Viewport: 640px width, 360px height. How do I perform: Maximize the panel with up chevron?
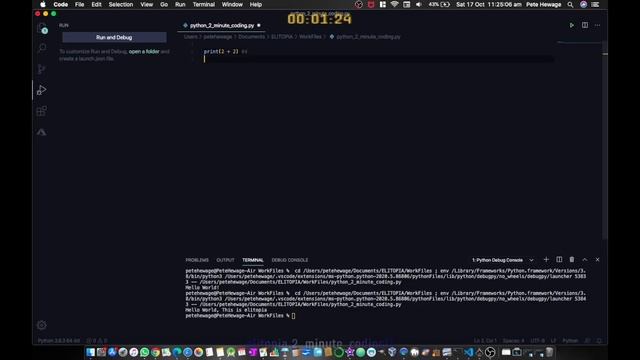(x=584, y=260)
